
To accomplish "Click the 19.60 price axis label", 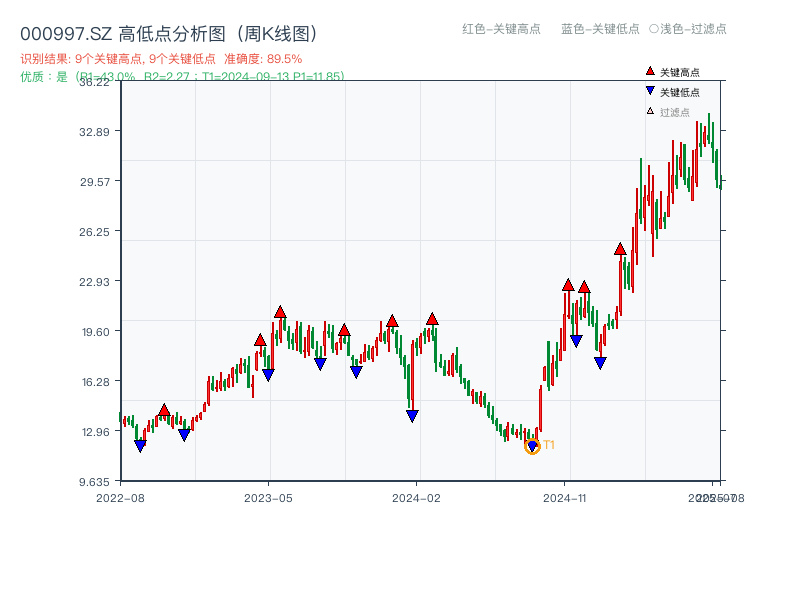I will 95,332.
